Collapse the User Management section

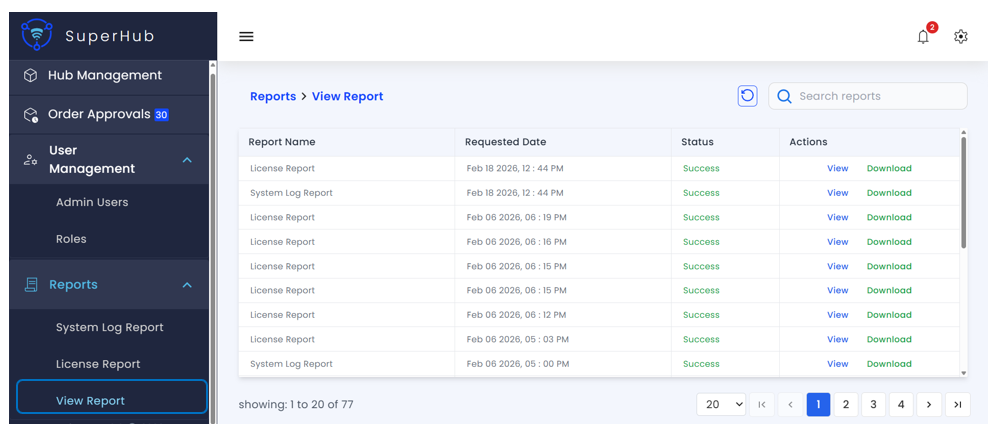click(x=187, y=160)
